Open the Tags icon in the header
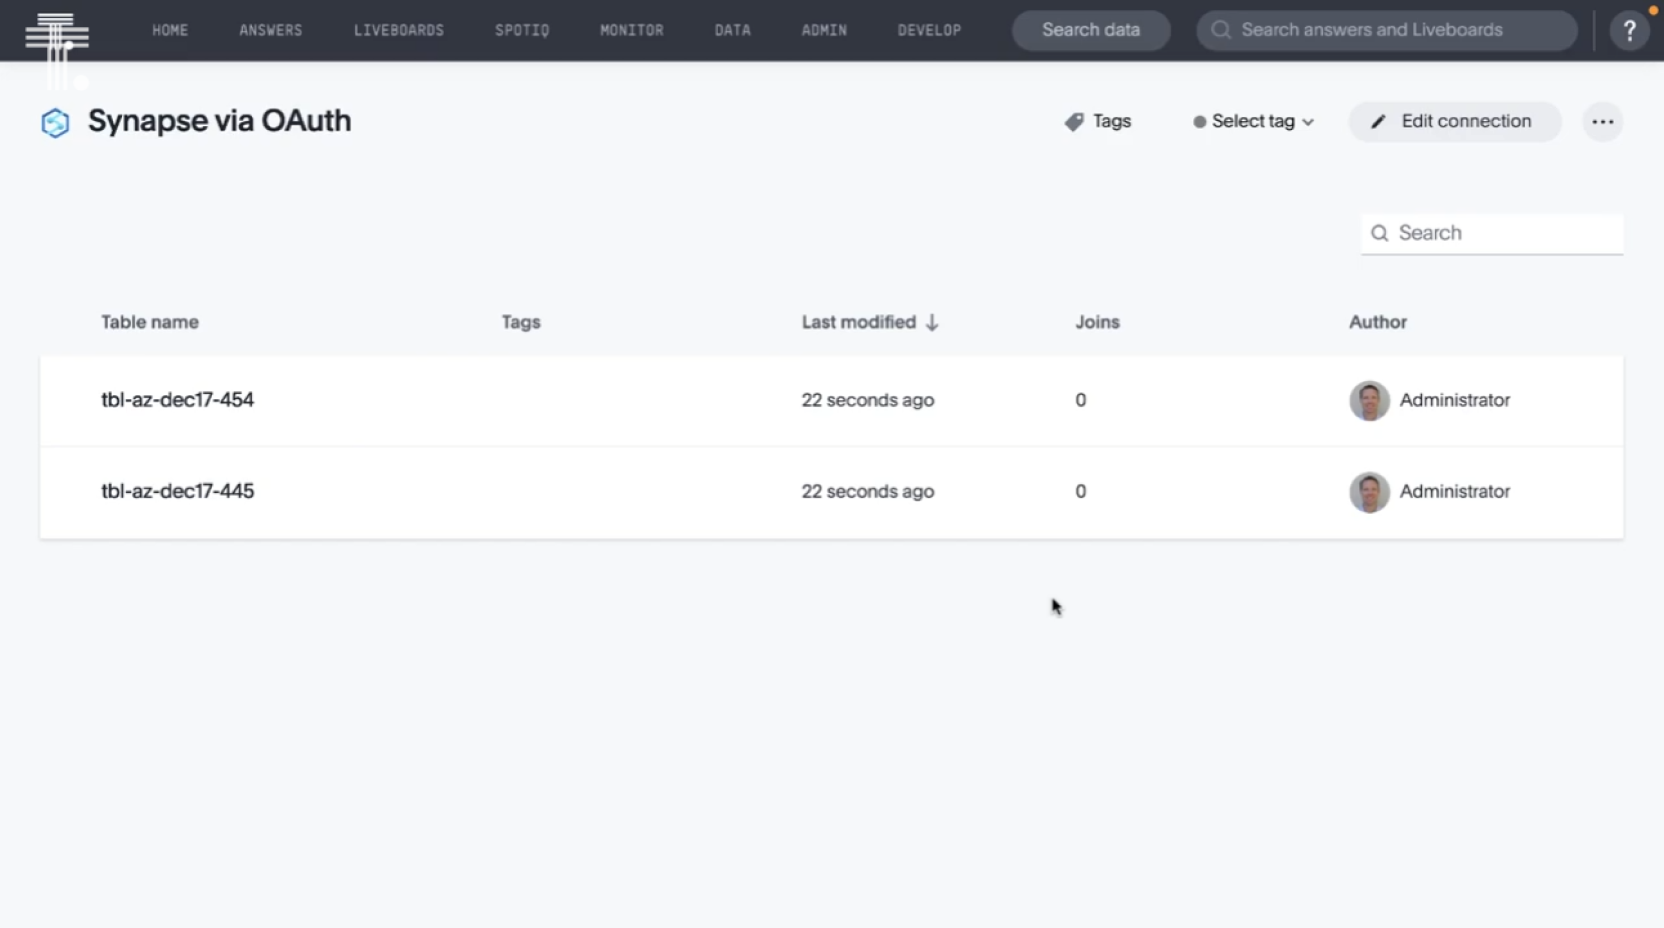The image size is (1664, 928). (1074, 121)
